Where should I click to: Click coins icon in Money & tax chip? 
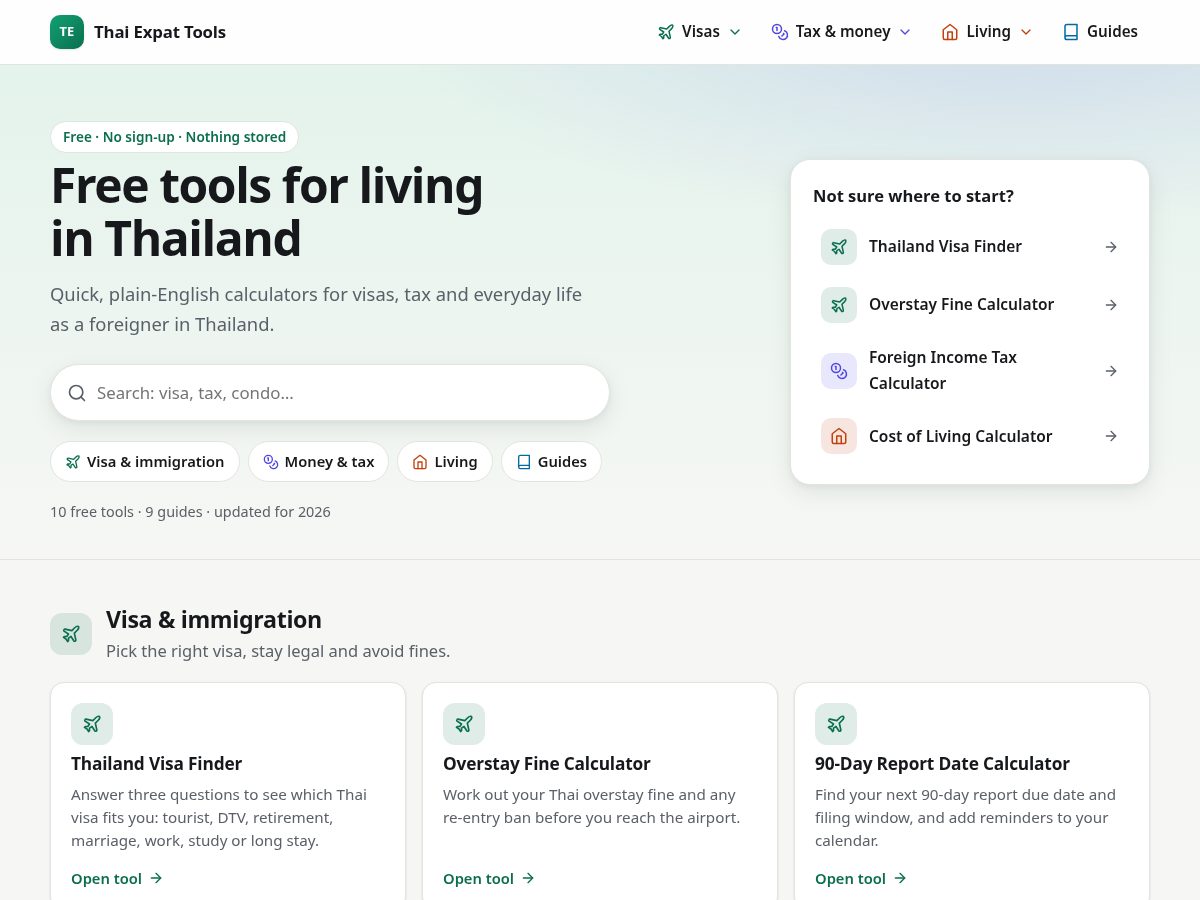pos(271,462)
